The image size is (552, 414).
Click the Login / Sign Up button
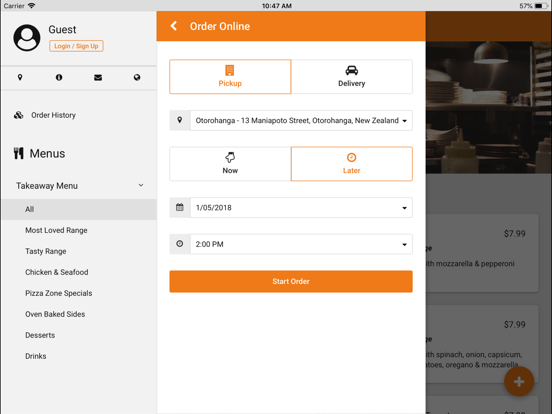[x=76, y=46]
